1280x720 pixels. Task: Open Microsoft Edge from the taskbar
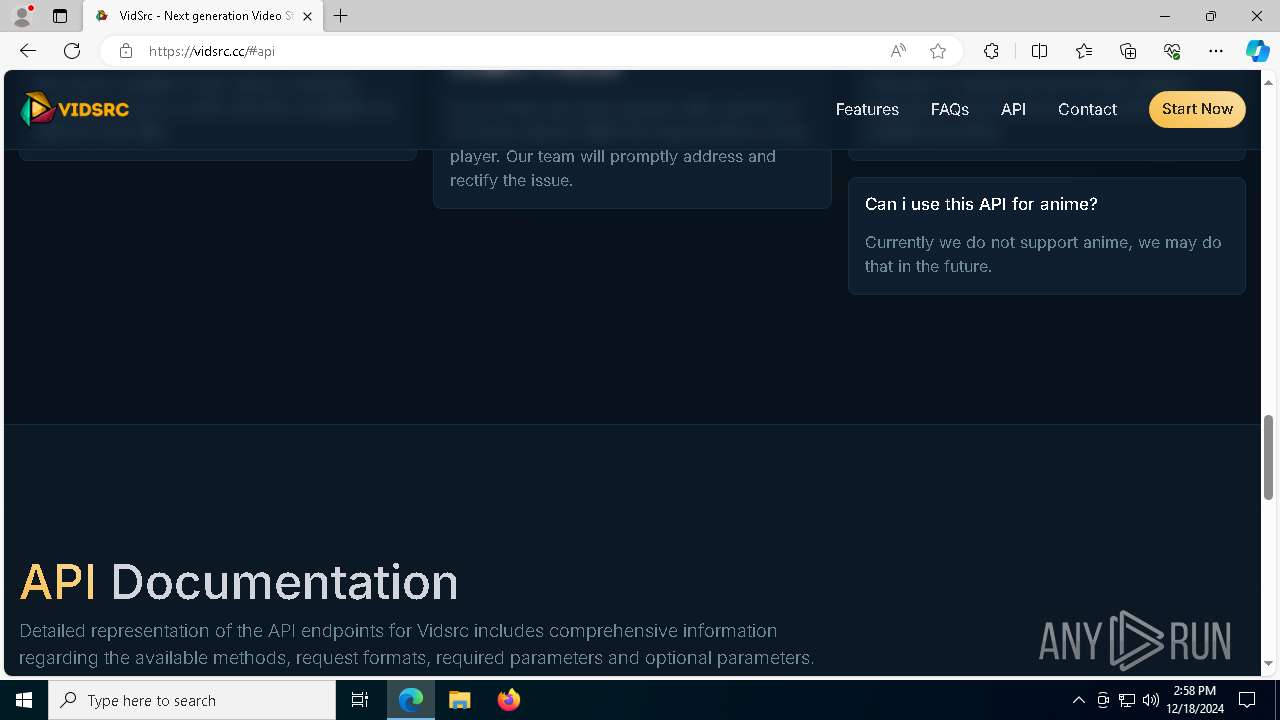411,700
